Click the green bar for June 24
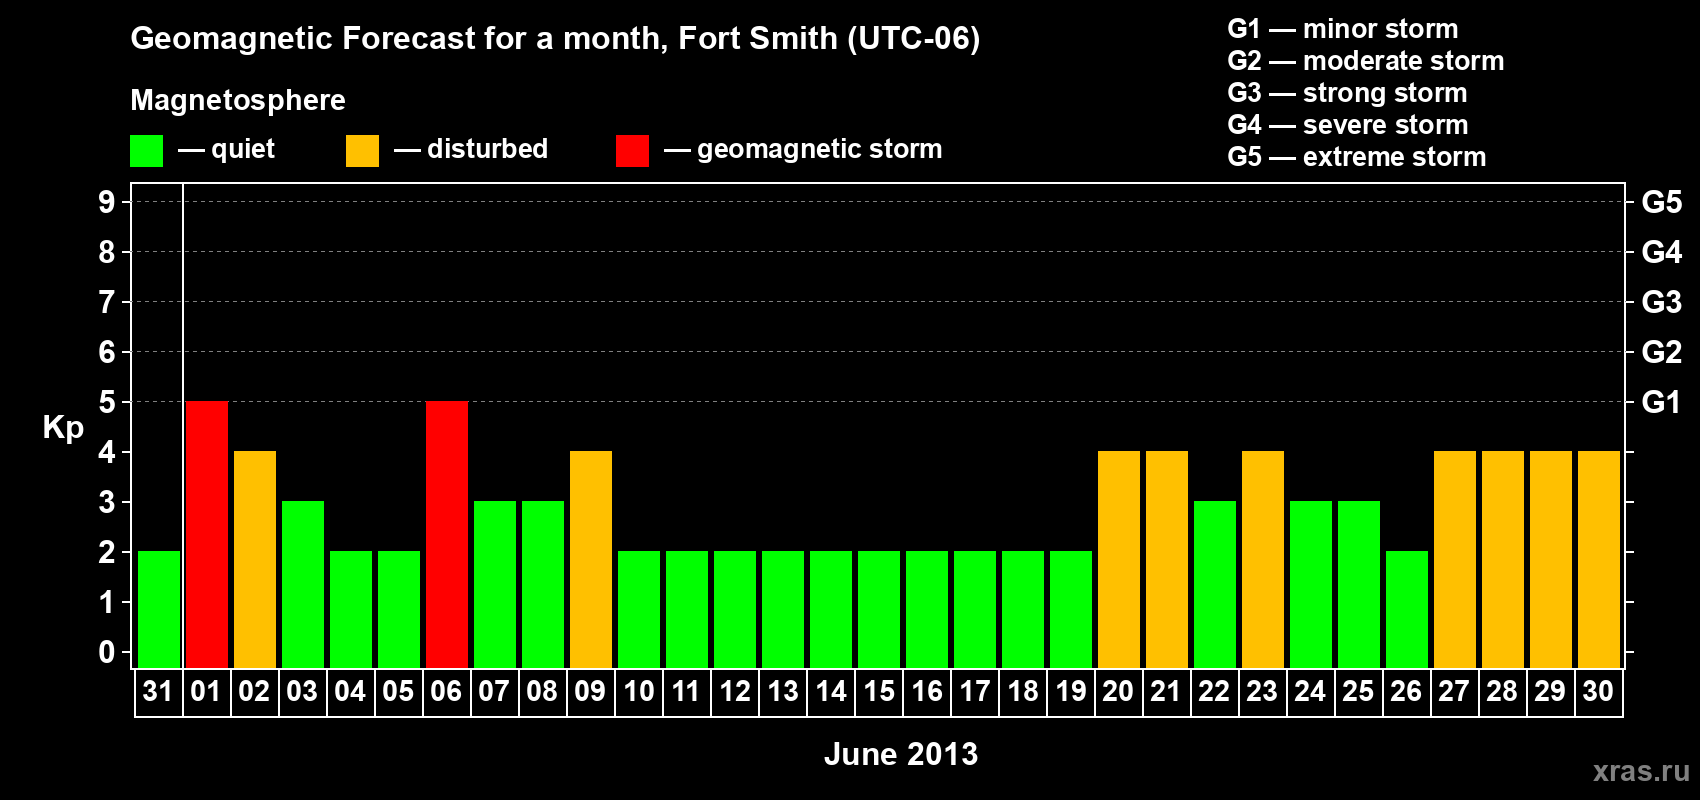 [1311, 584]
